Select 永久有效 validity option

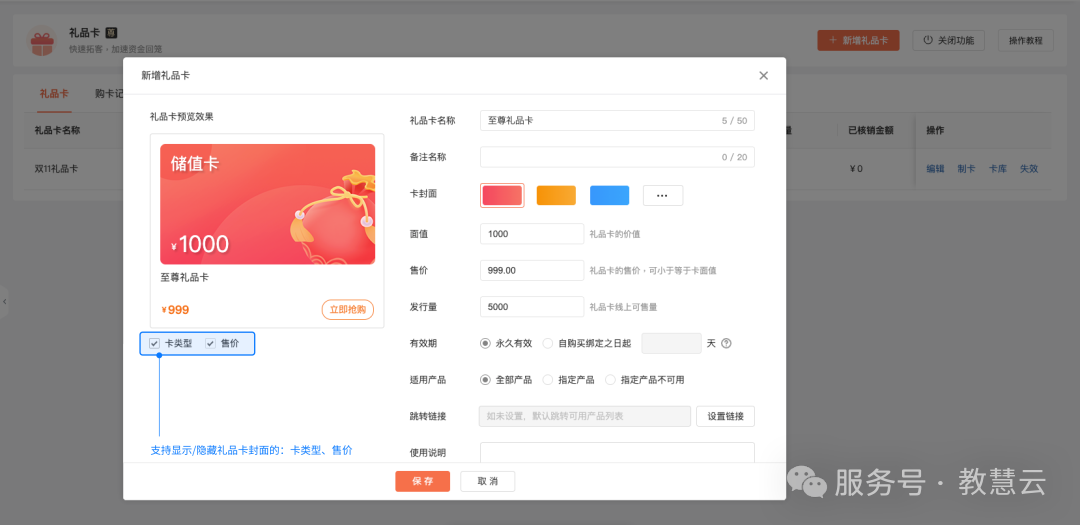(486, 343)
